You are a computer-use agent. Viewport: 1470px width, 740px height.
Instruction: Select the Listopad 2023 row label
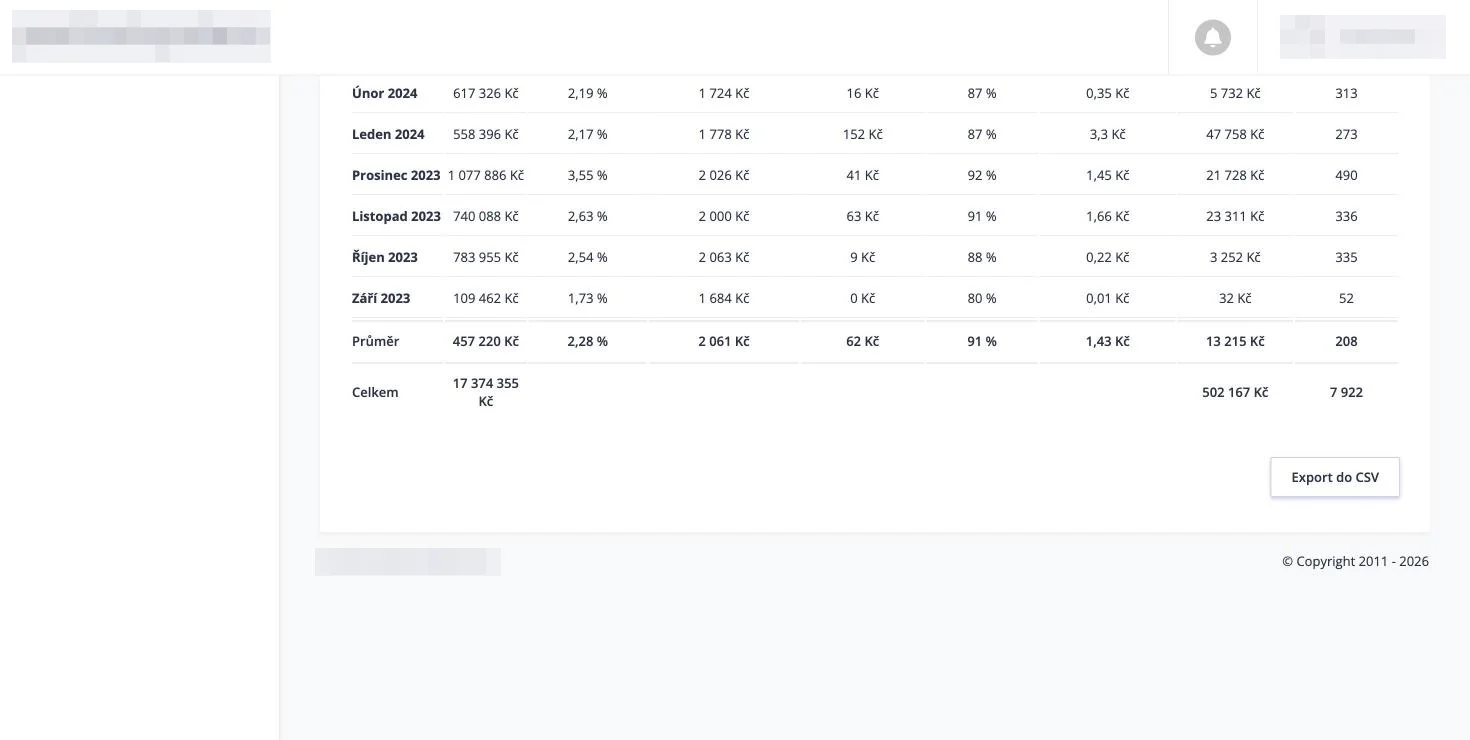click(x=396, y=216)
